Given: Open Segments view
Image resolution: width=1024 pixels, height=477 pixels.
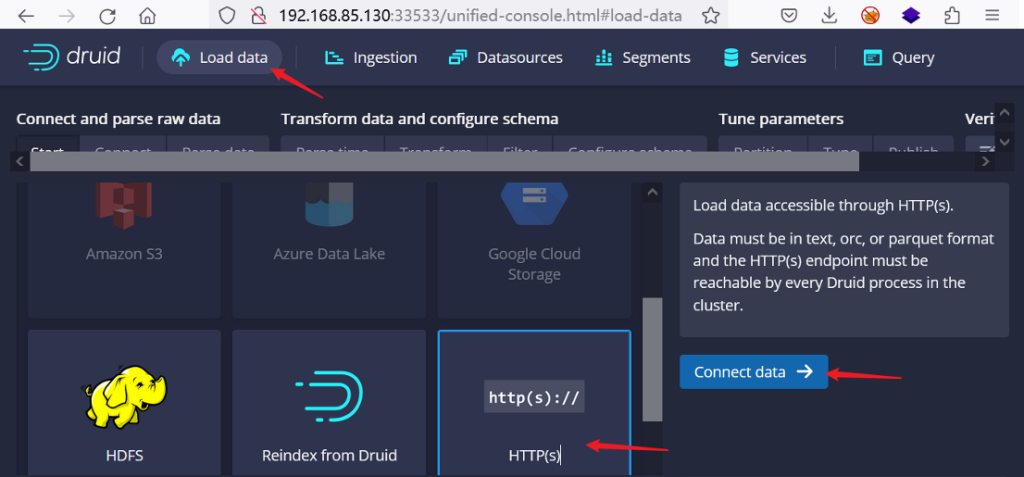Looking at the screenshot, I should point(643,58).
